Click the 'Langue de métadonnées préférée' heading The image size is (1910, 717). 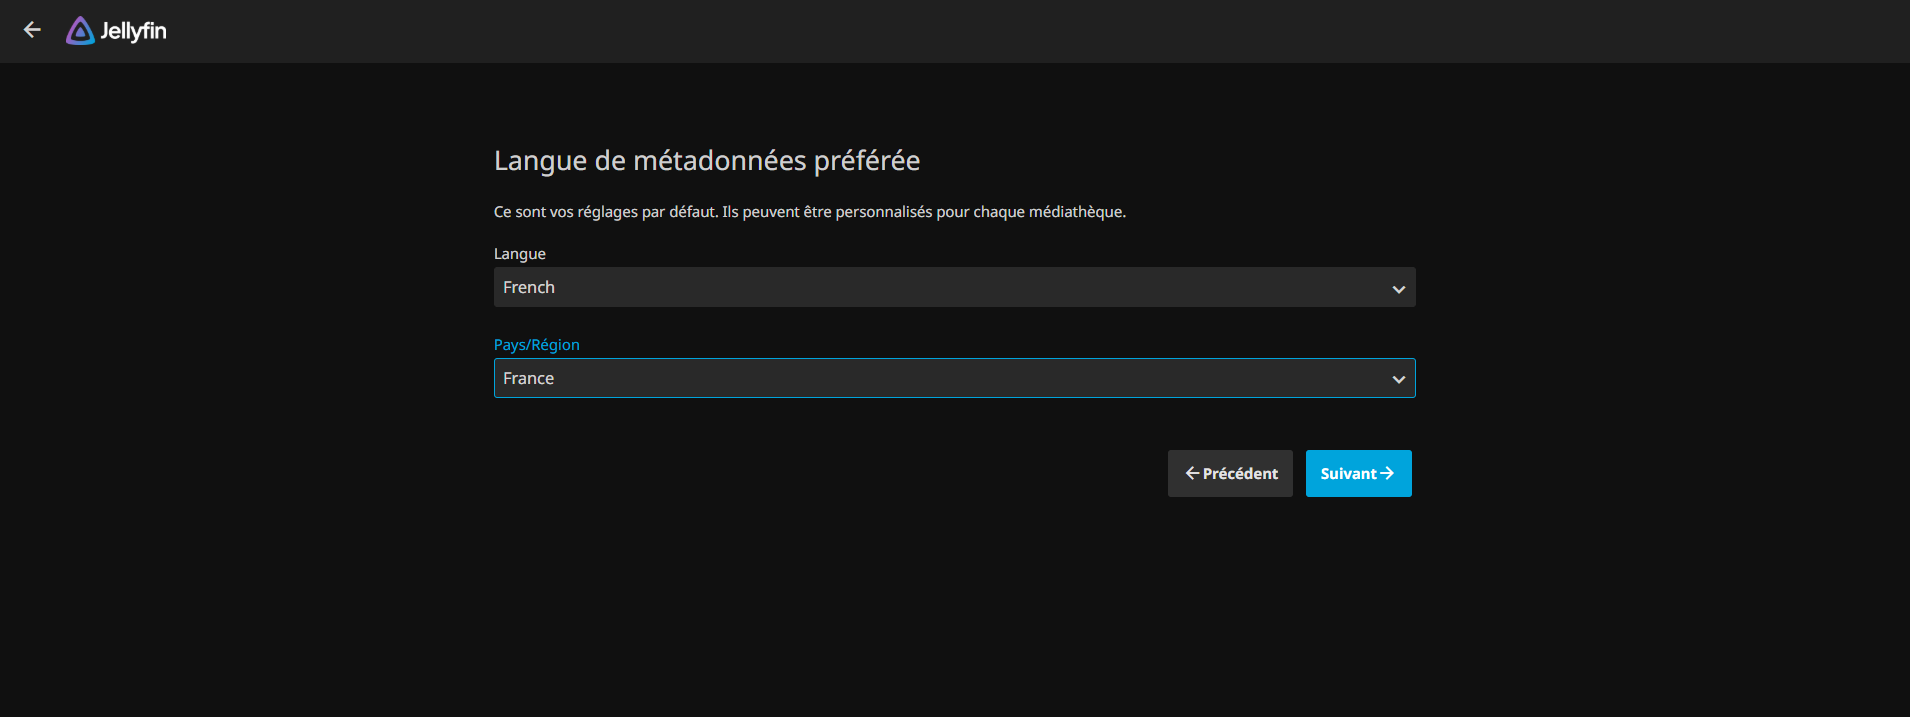pyautogui.click(x=707, y=161)
